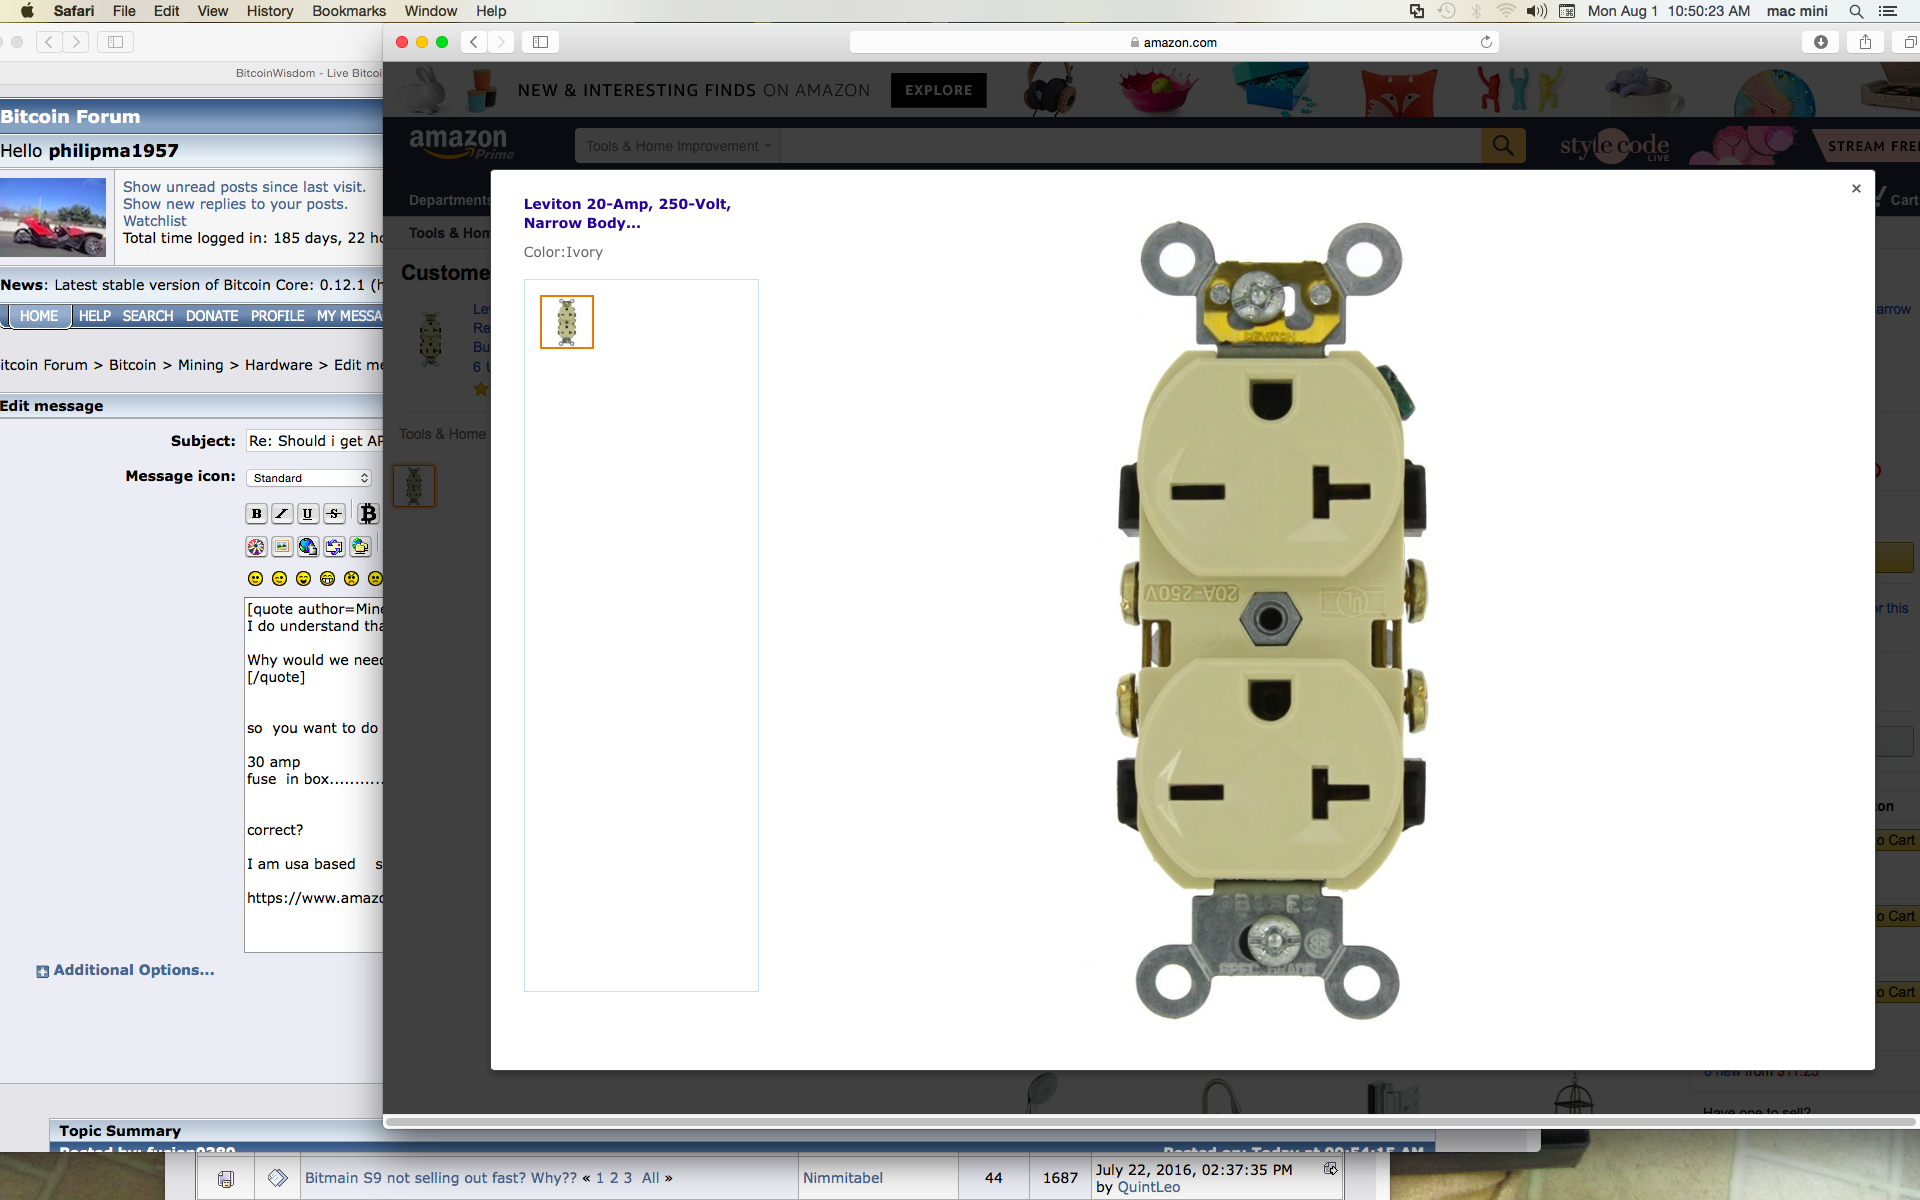Open page 2 of Bitmain S9 thread
1920x1200 pixels.
point(614,1178)
